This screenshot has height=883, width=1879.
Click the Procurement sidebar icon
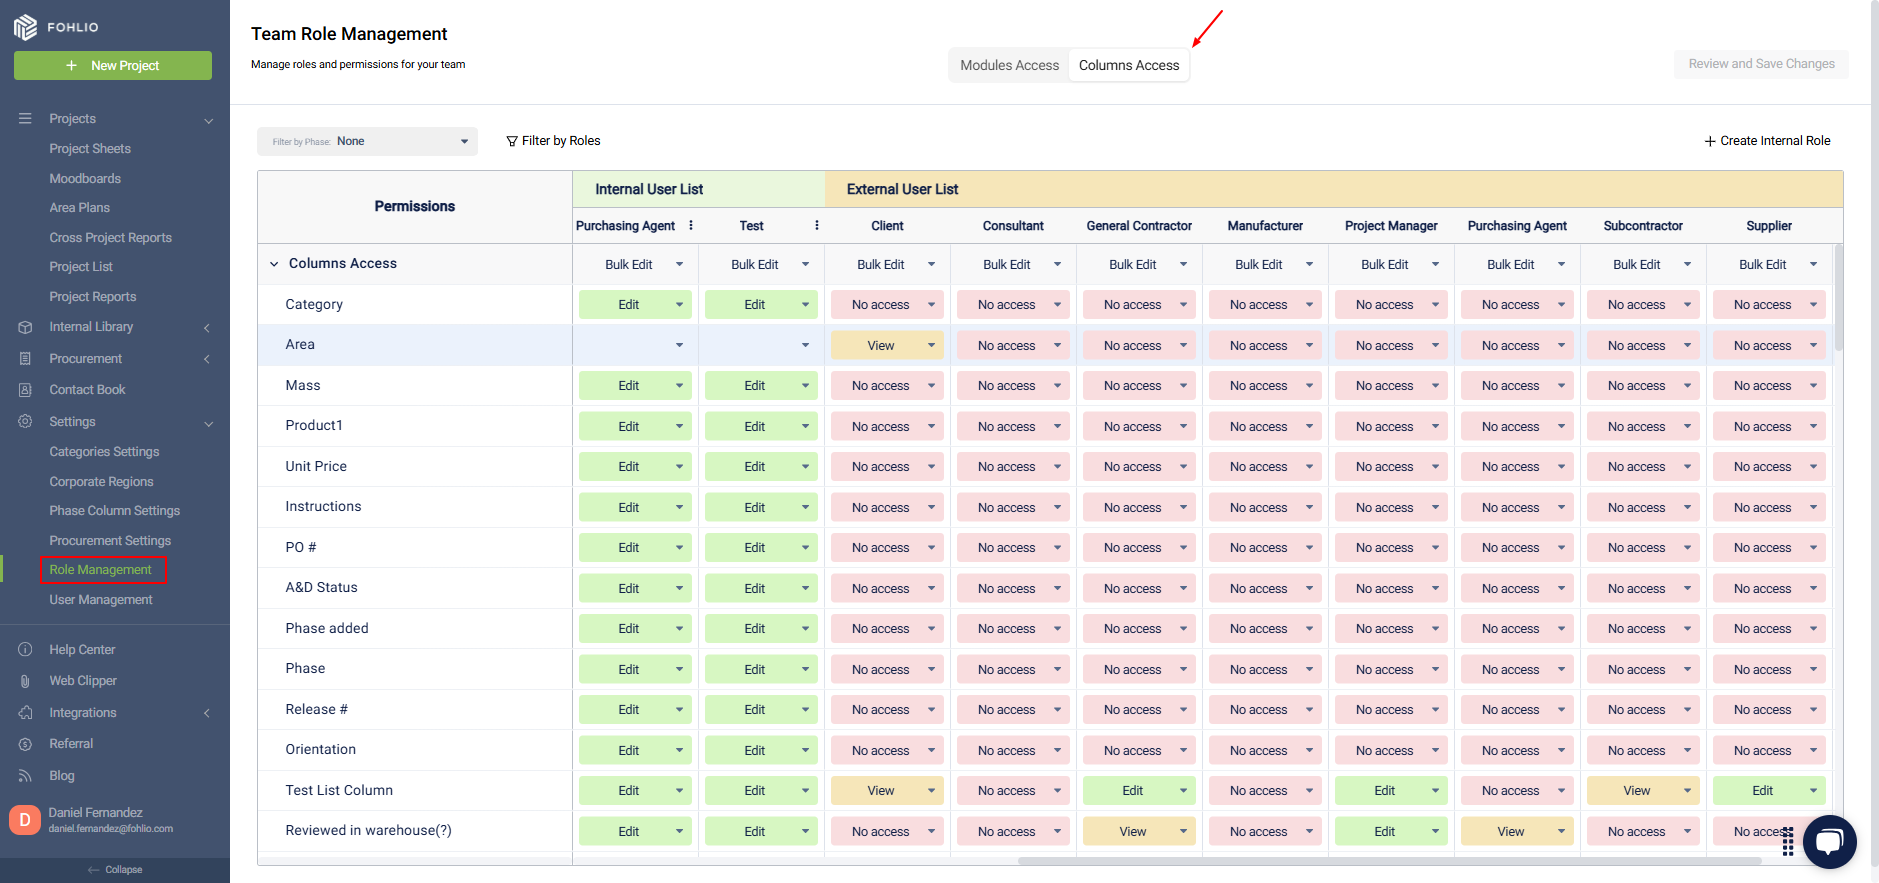click(x=25, y=359)
